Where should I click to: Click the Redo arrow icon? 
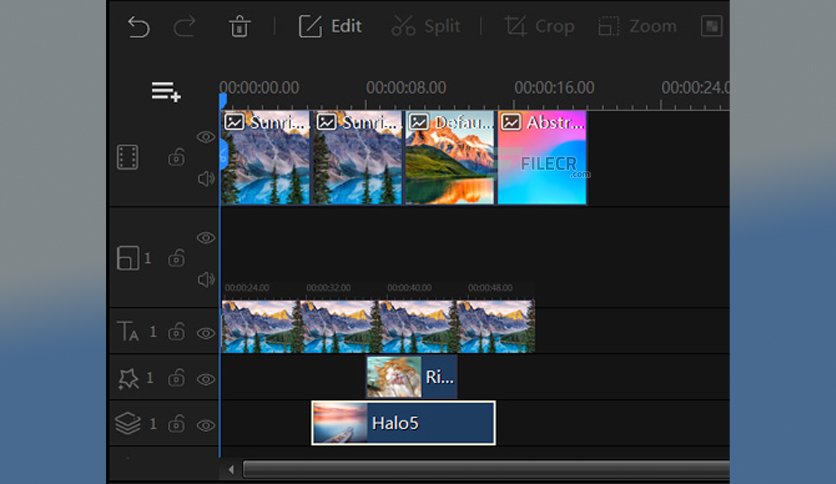(184, 27)
